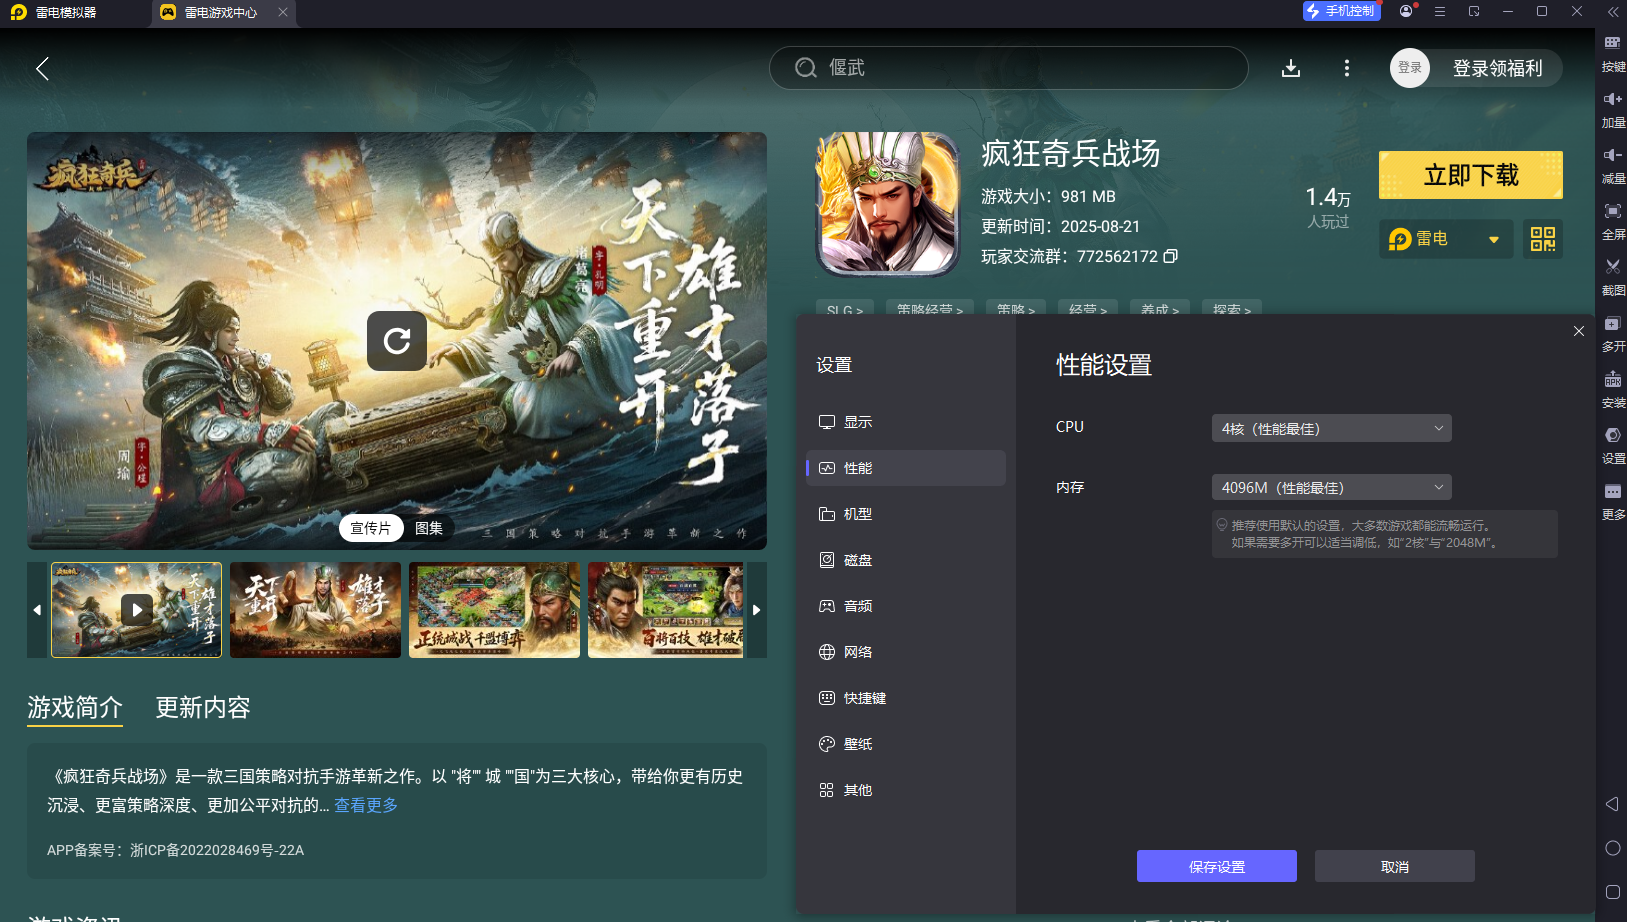Expand the CPU 4核 dropdown
Screen dimensions: 1627x922
pyautogui.click(x=1331, y=428)
